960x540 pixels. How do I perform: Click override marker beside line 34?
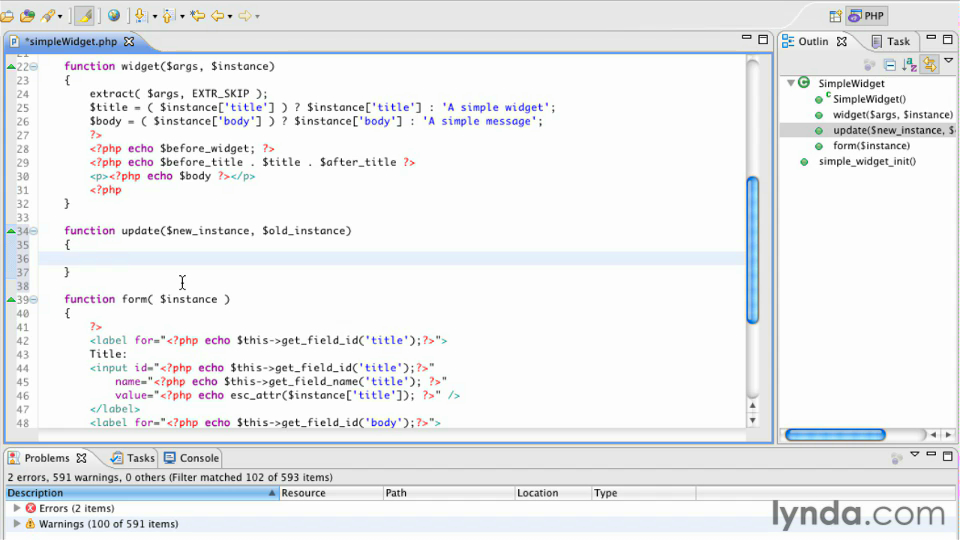[x=10, y=231]
